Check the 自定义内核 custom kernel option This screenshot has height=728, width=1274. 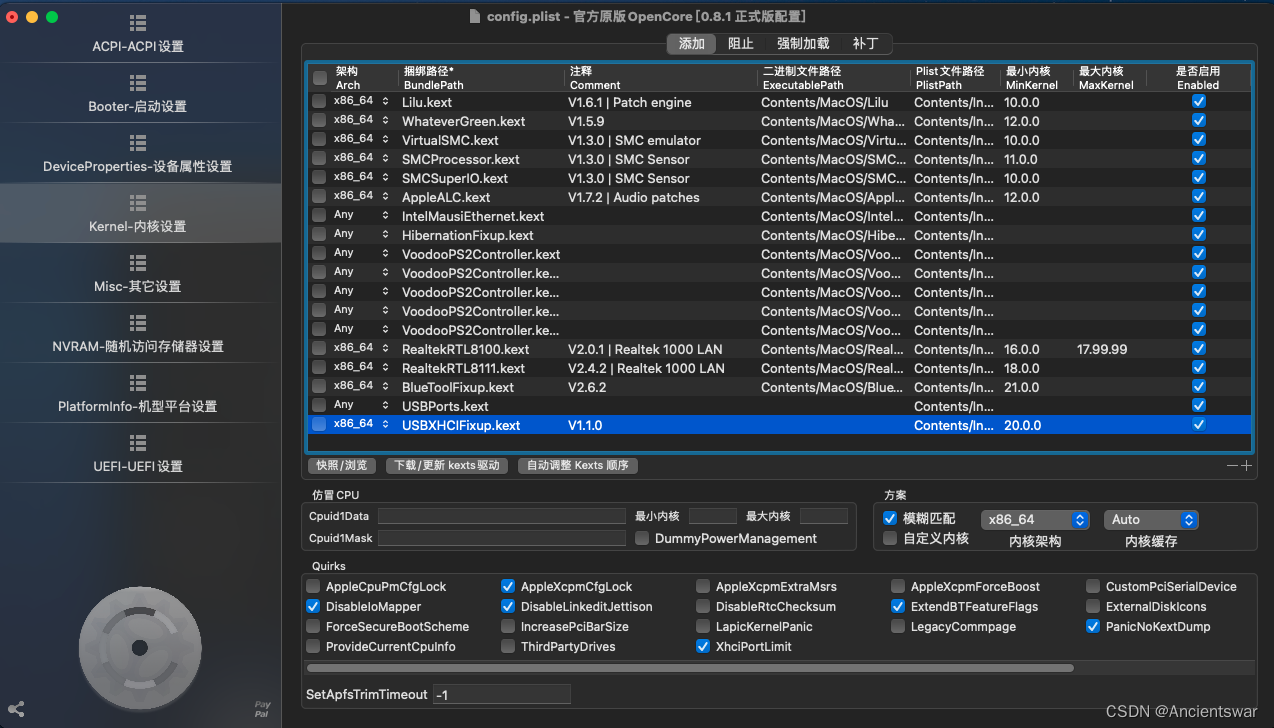pos(890,538)
